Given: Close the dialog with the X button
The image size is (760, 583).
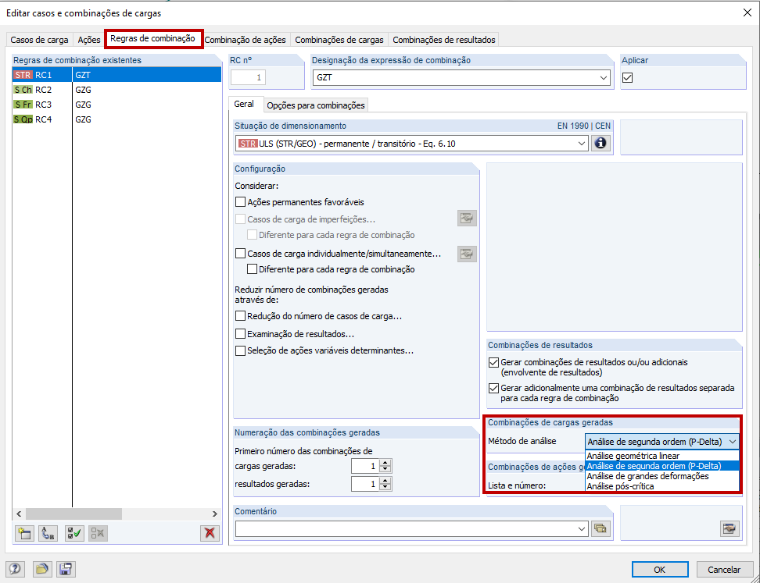Looking at the screenshot, I should click(747, 13).
